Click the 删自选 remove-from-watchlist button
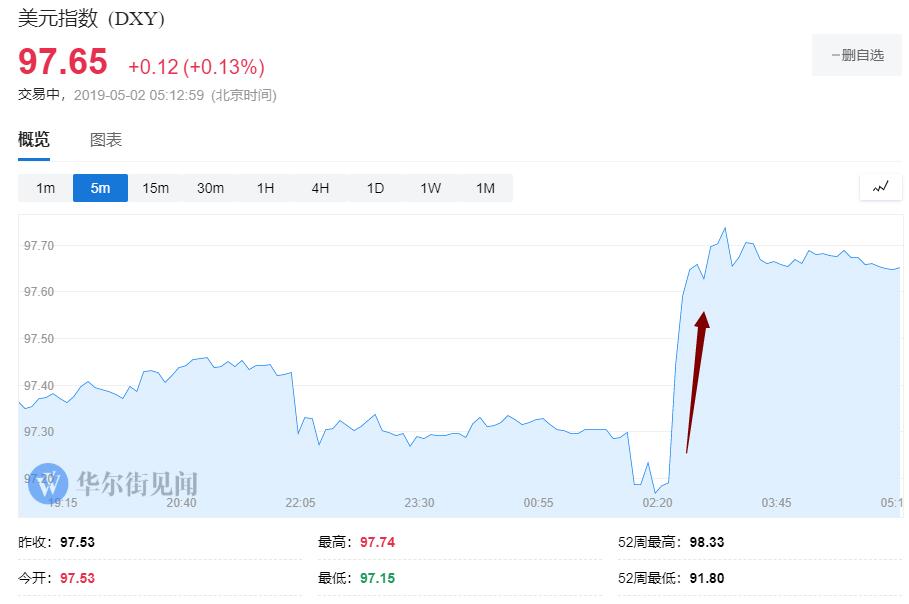This screenshot has width=909, height=604. click(x=857, y=55)
